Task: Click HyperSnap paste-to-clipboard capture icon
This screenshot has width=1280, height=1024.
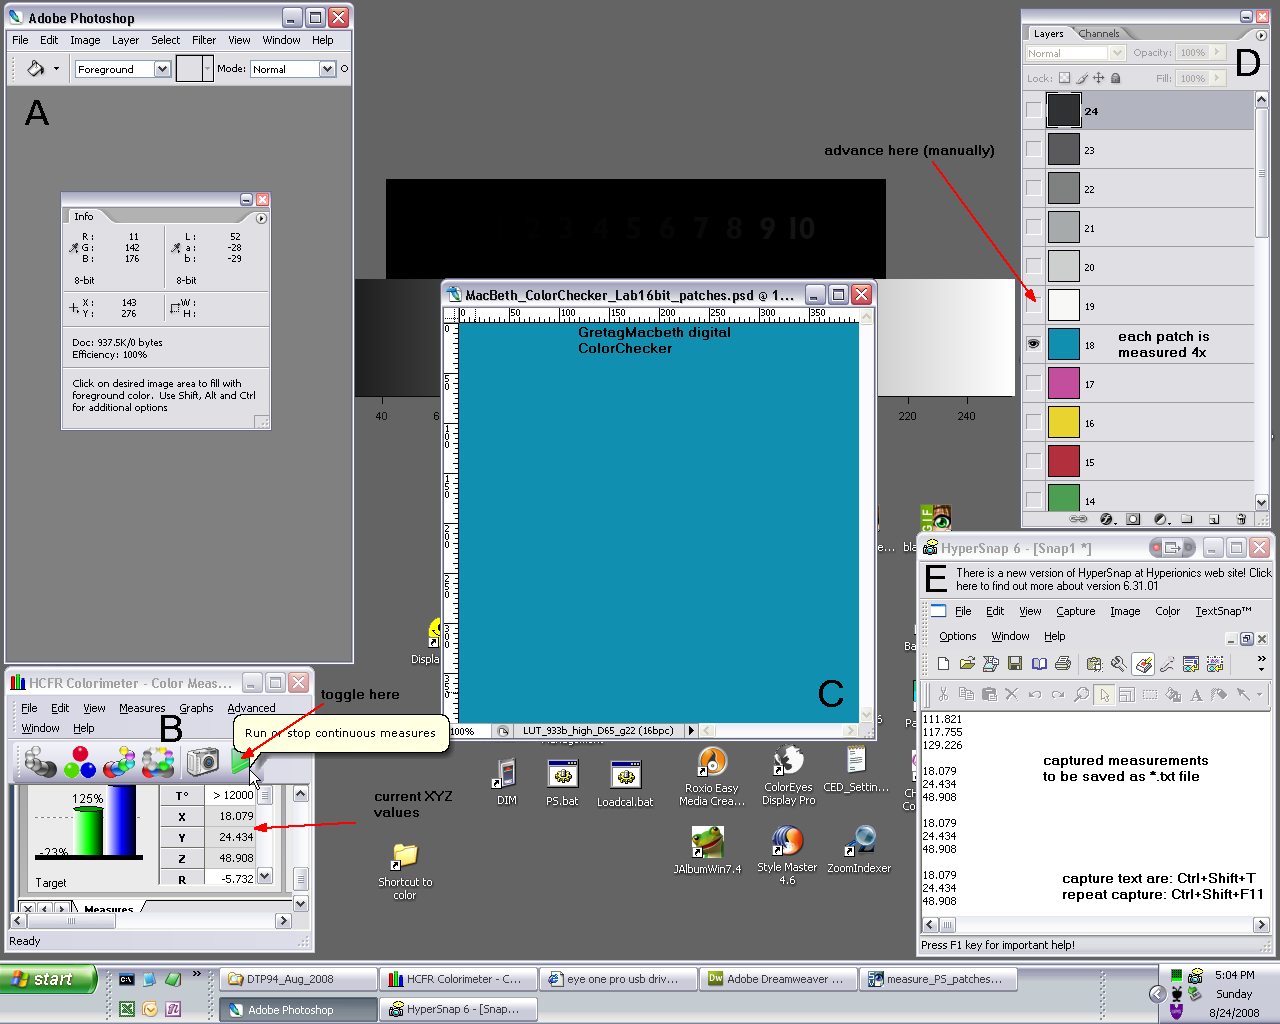Action: pyautogui.click(x=1094, y=664)
